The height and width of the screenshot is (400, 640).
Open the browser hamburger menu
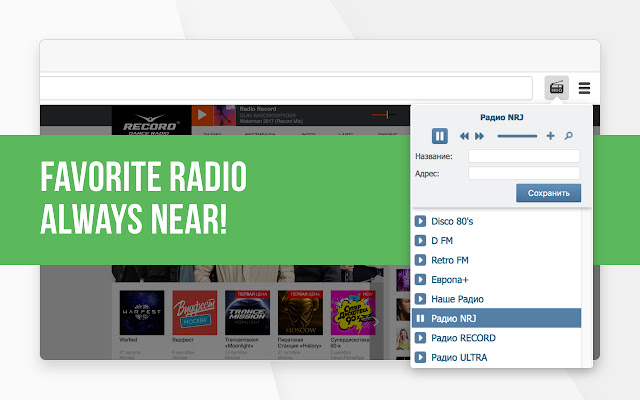pos(584,88)
